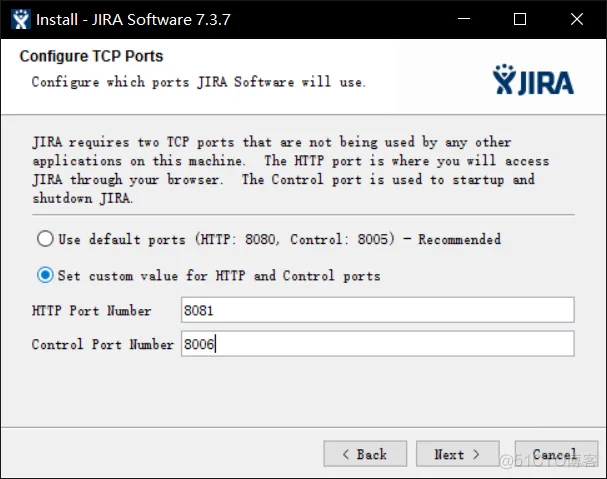Minimize the installer window
607x479 pixels.
click(x=463, y=19)
